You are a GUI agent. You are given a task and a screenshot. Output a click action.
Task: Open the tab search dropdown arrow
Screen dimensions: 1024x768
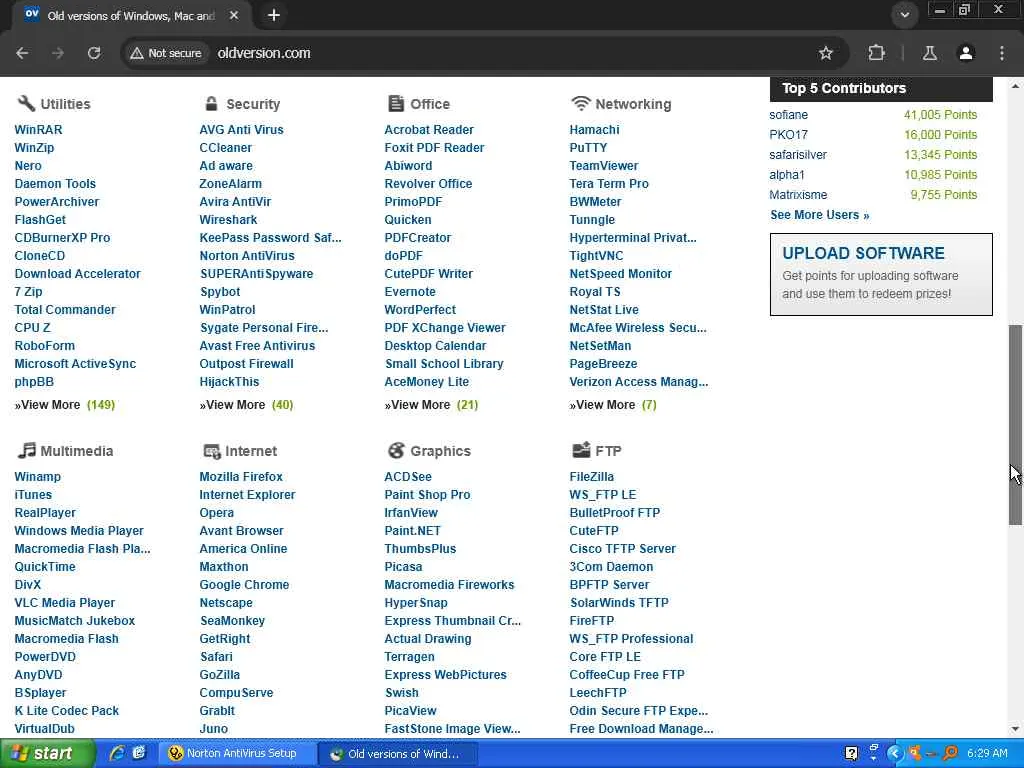pos(904,15)
